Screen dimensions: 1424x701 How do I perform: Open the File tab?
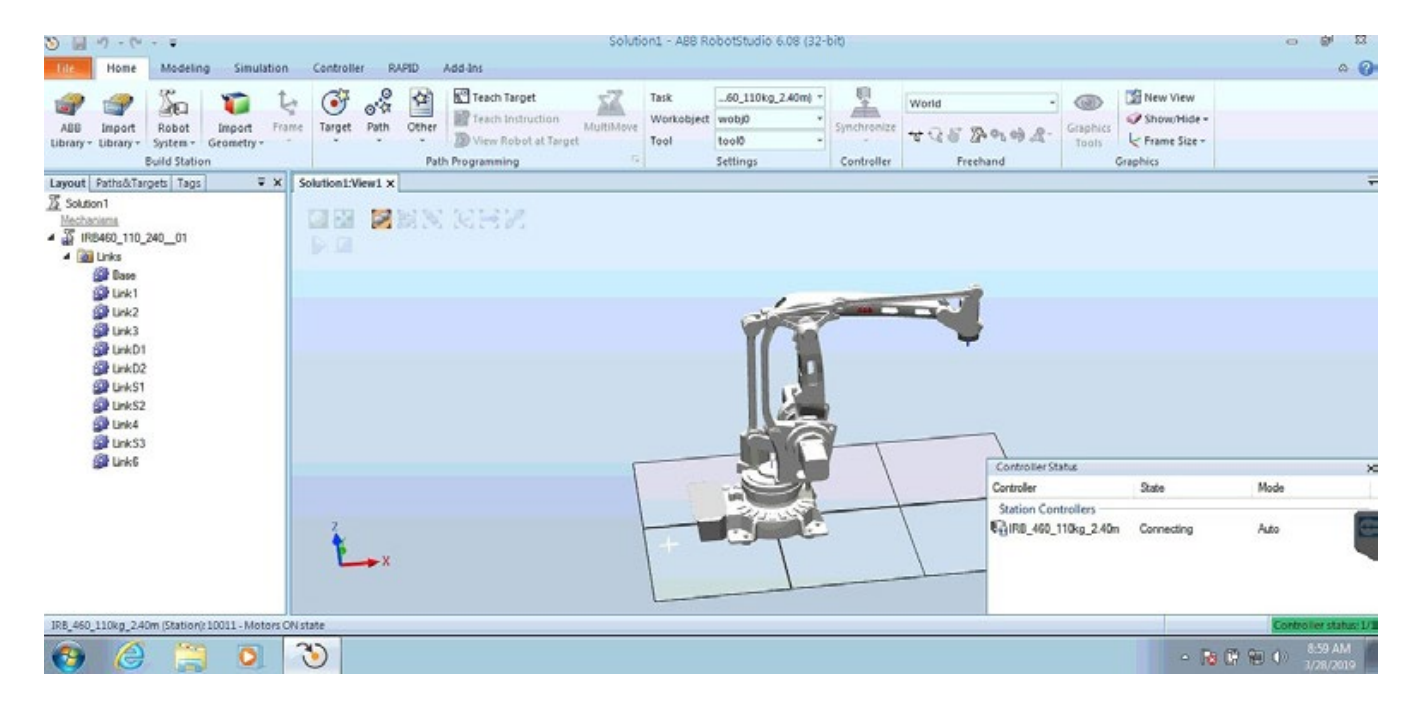[x=67, y=68]
